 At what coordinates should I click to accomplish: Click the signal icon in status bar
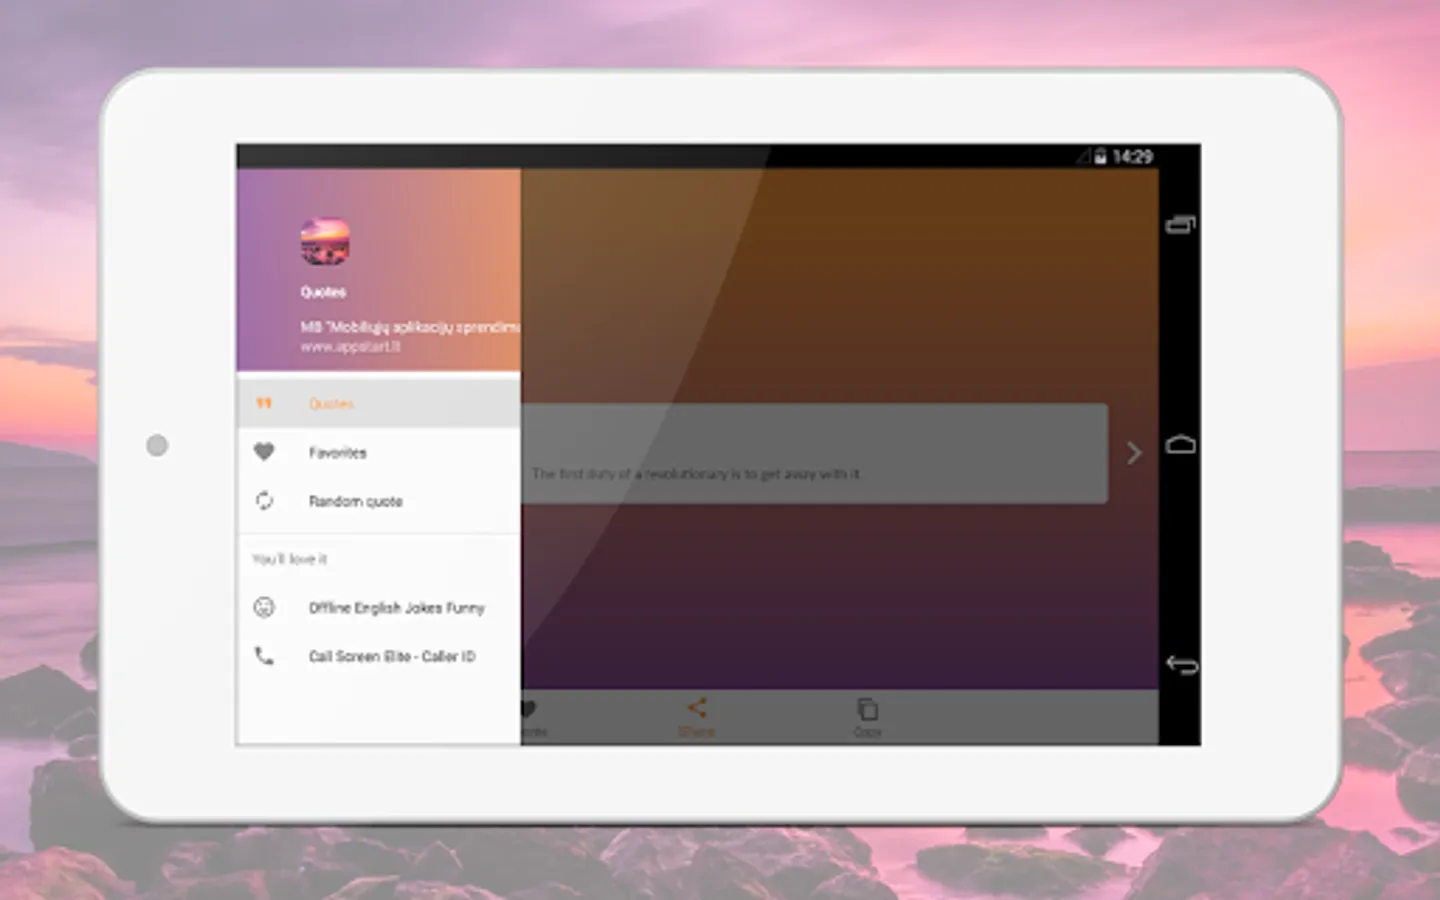pyautogui.click(x=1083, y=156)
